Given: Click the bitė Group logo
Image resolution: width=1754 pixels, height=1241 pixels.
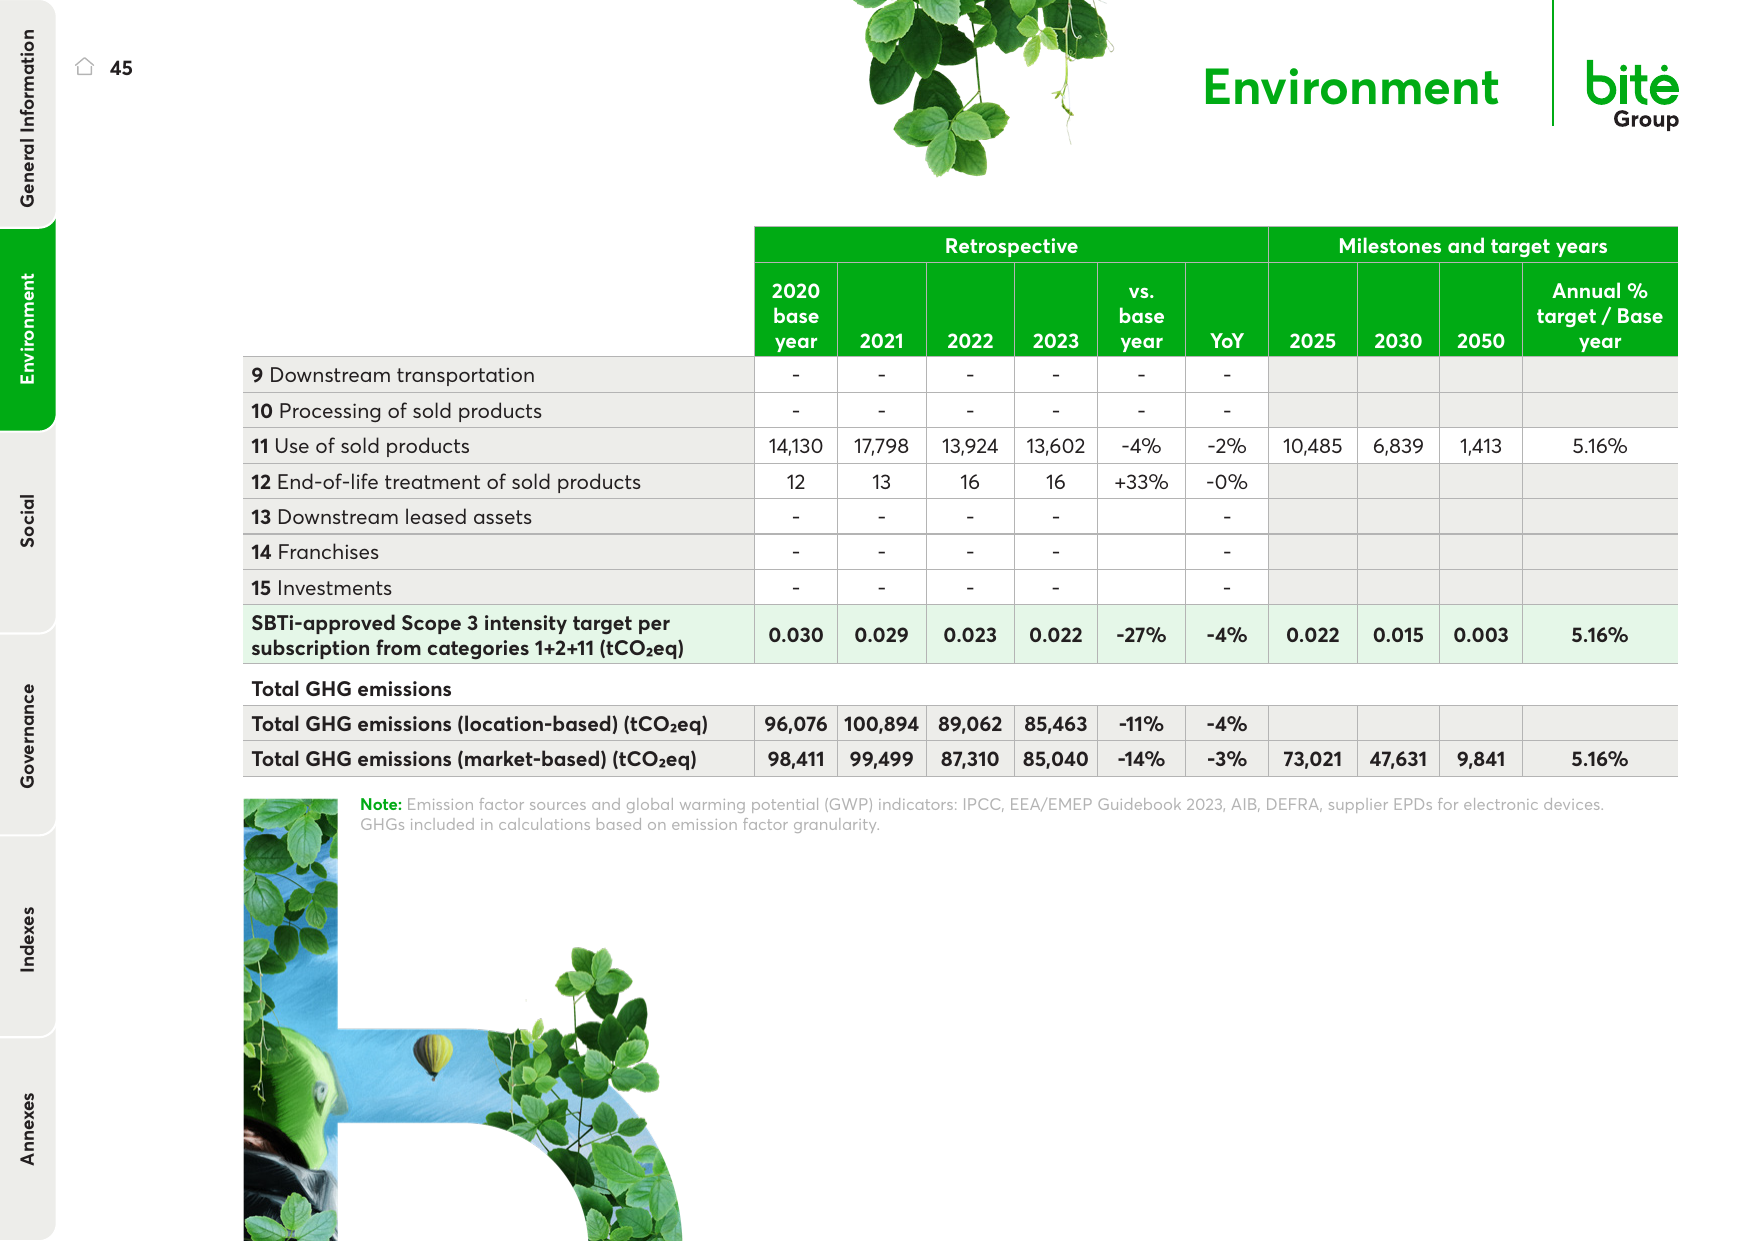Looking at the screenshot, I should point(1632,96).
